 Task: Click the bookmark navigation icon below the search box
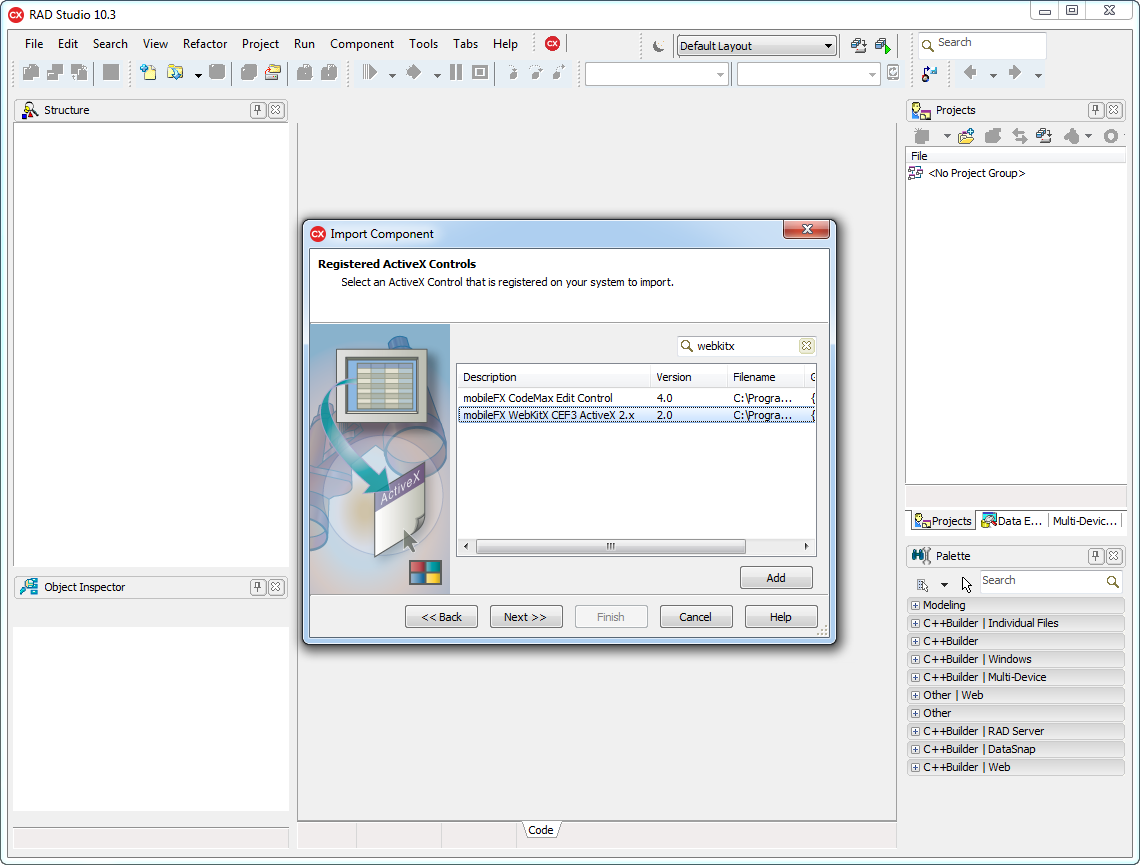point(929,73)
